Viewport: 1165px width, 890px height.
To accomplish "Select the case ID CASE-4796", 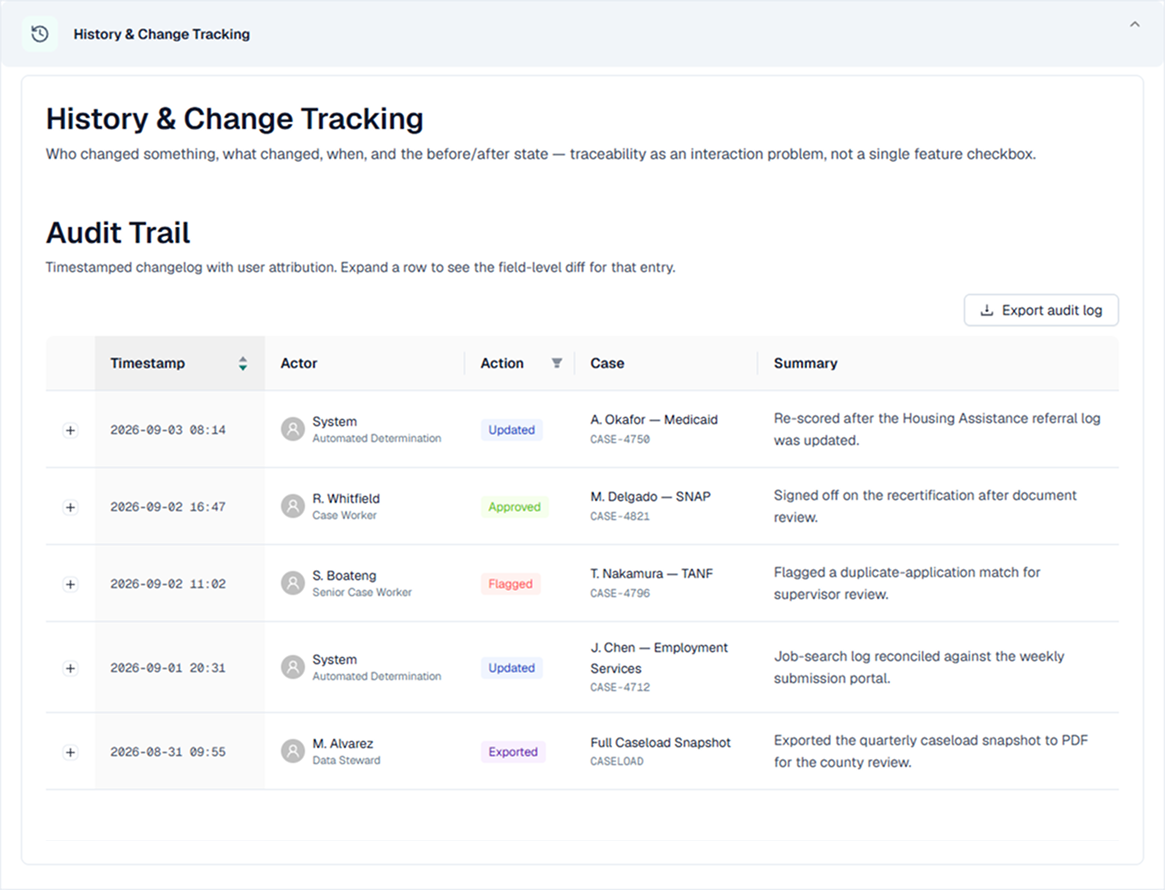I will [x=620, y=594].
